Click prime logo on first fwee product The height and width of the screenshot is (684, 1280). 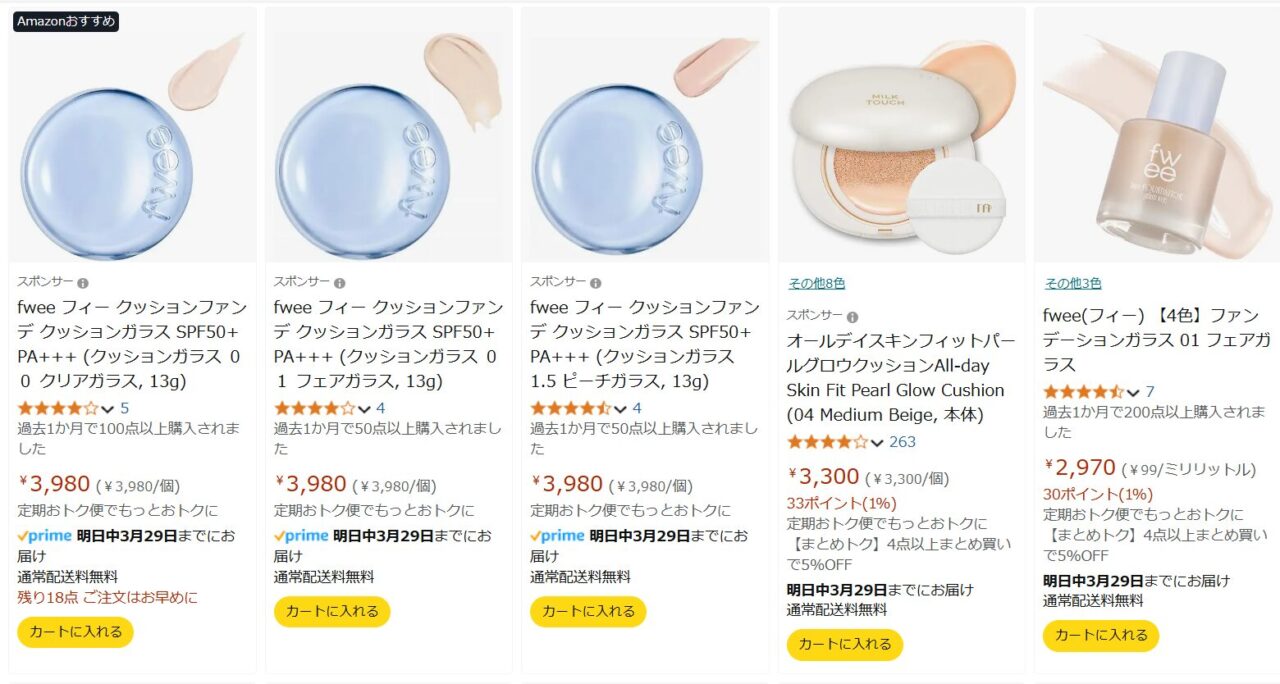coord(45,536)
